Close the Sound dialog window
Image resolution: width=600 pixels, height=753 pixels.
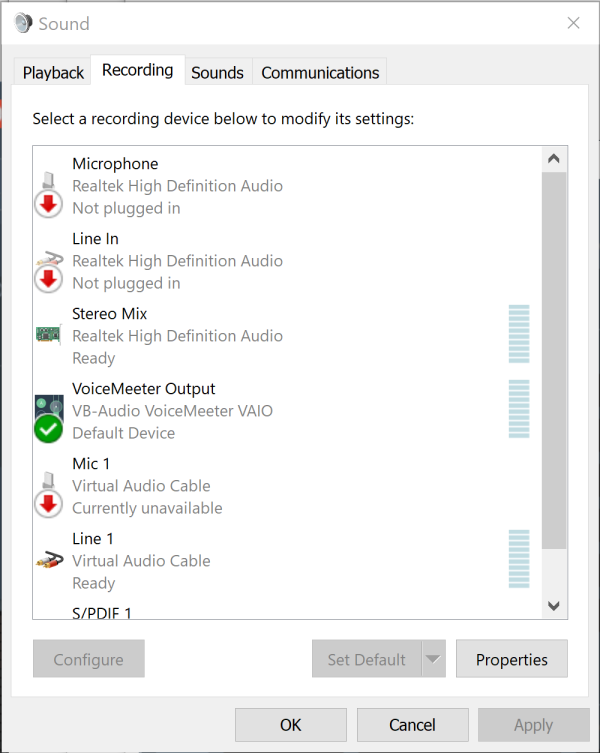tap(573, 23)
